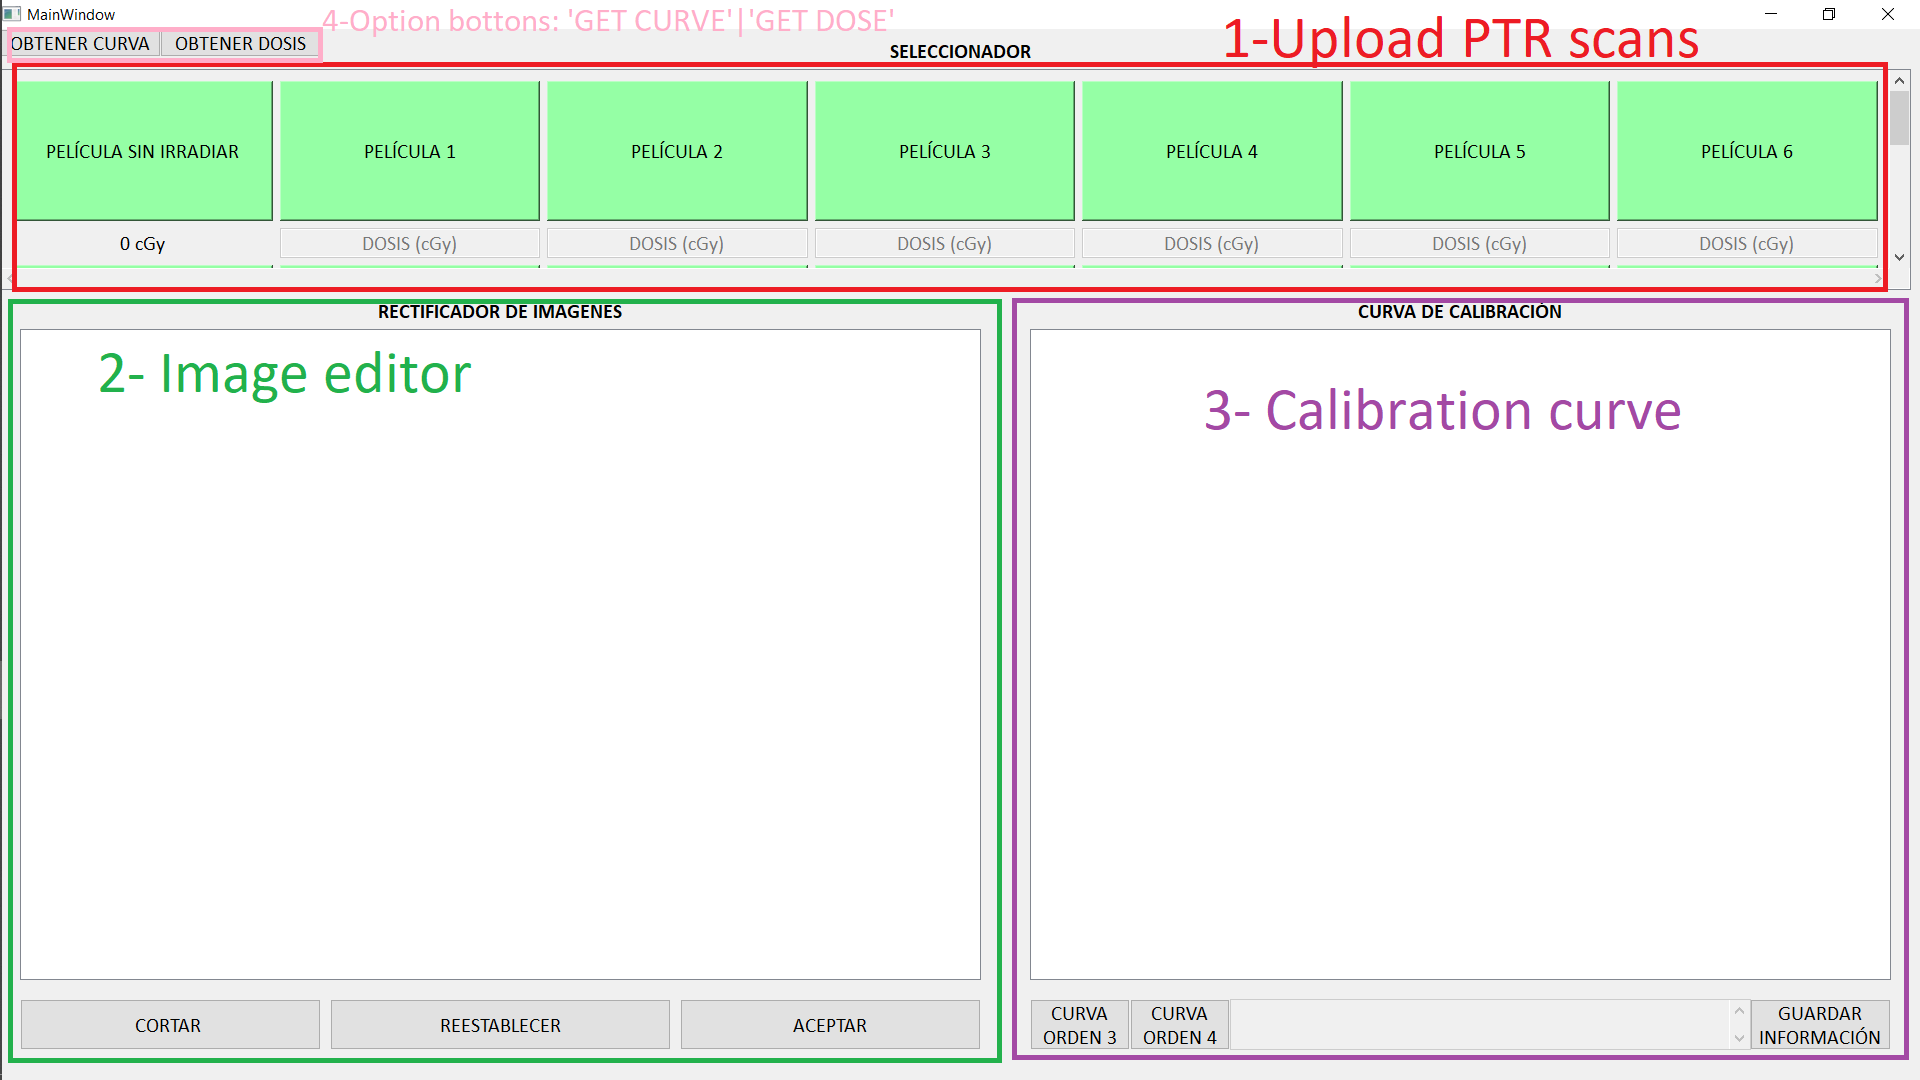Click GUARDAR INFORMACIÓN to save results
The width and height of the screenshot is (1920, 1080).
1819,1025
